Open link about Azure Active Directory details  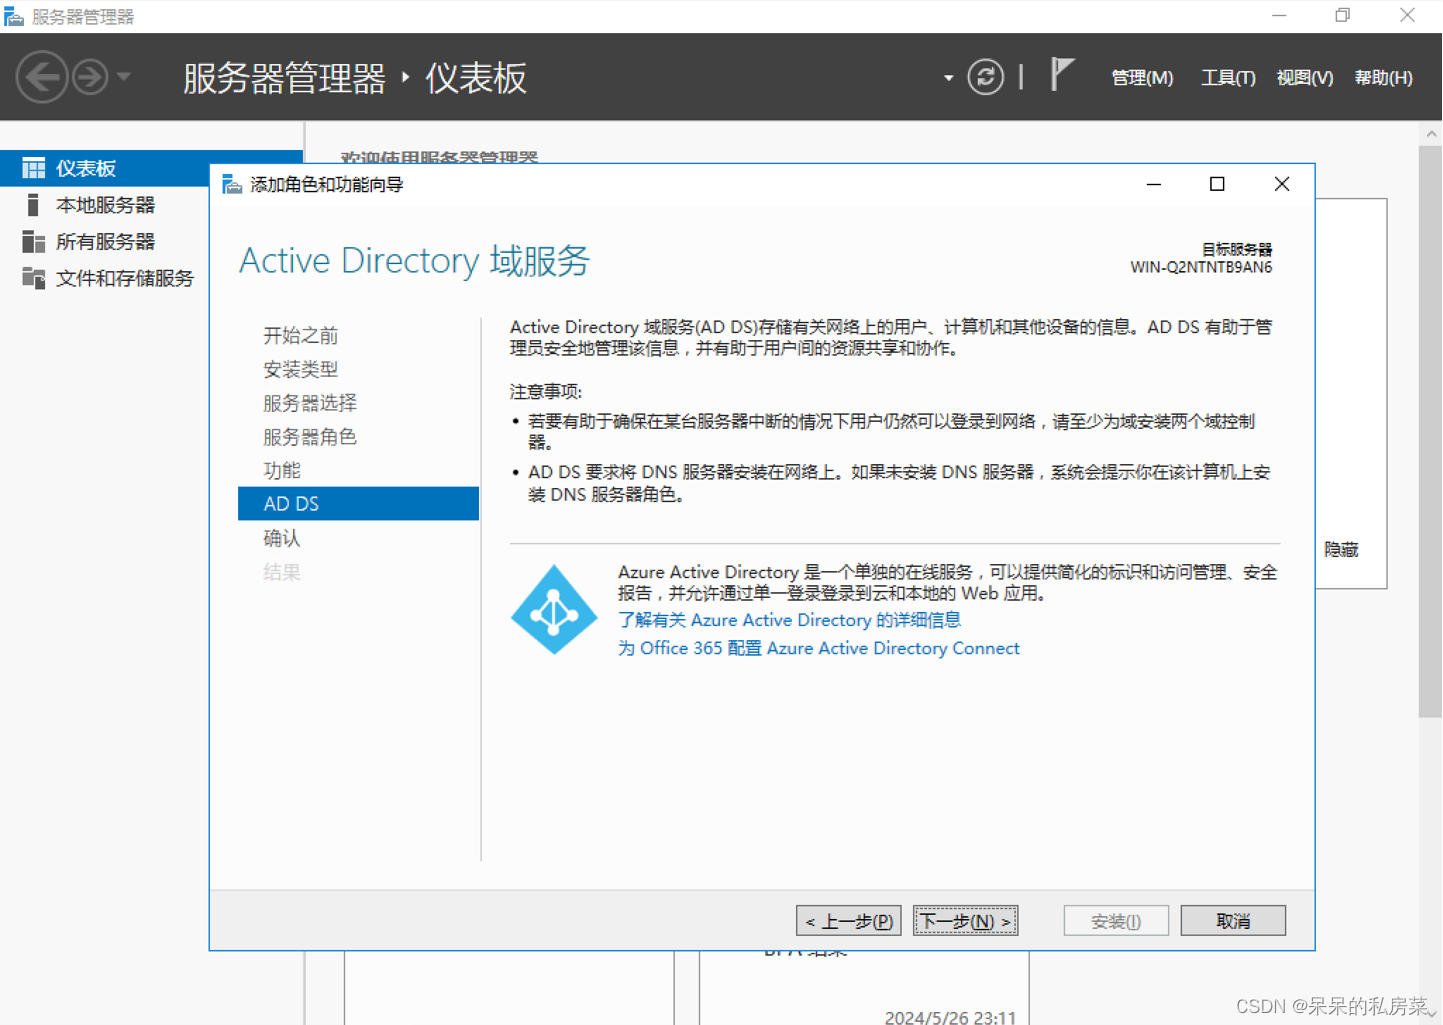[x=789, y=620]
